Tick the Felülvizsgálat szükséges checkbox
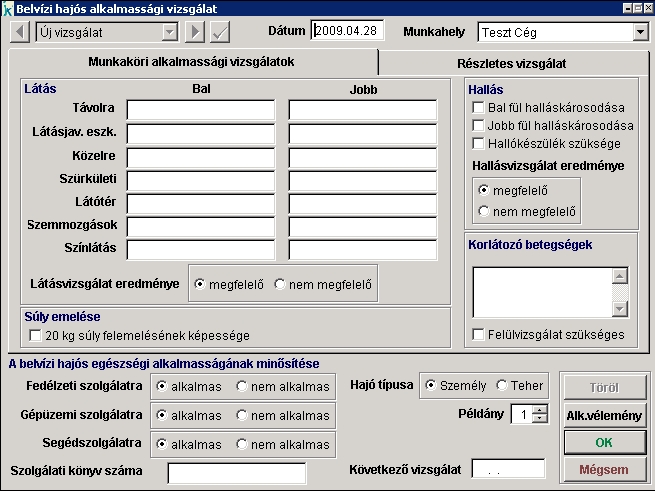The width and height of the screenshot is (655, 493). pos(478,334)
